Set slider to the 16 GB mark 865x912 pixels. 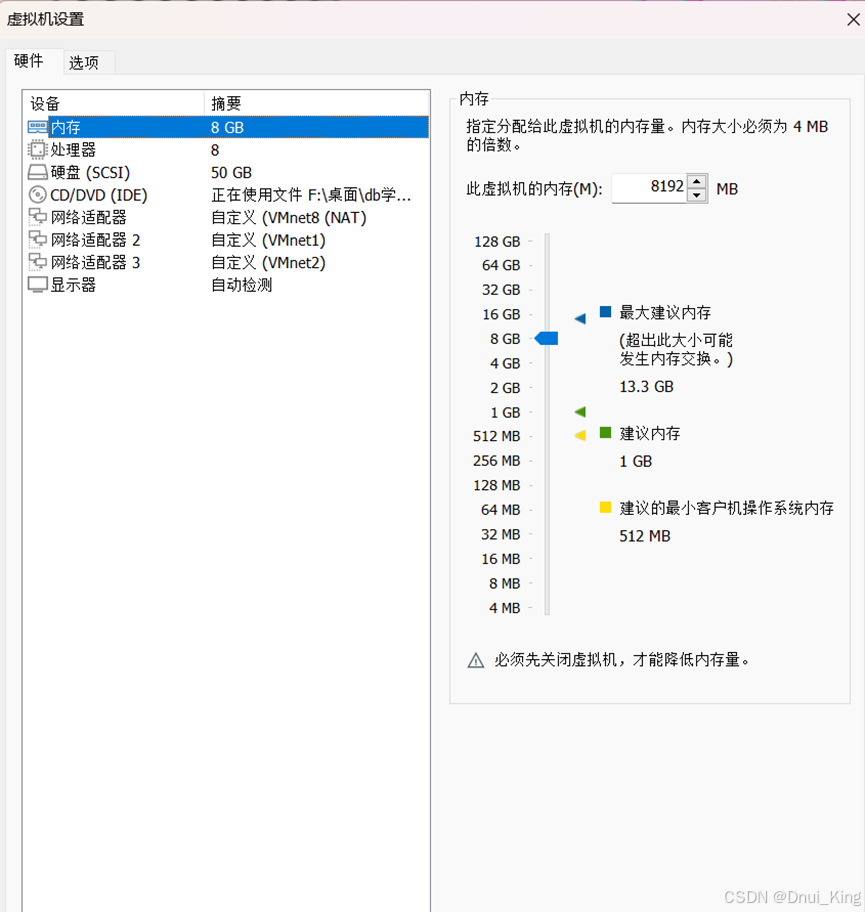click(547, 314)
